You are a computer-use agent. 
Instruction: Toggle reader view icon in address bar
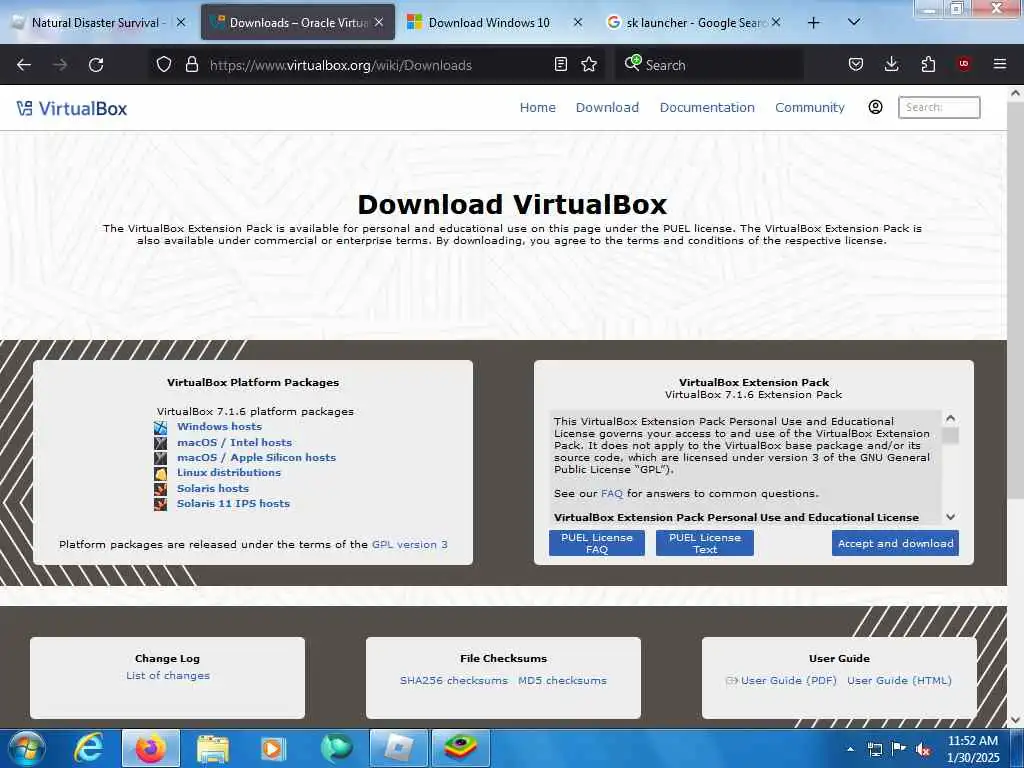coord(560,64)
